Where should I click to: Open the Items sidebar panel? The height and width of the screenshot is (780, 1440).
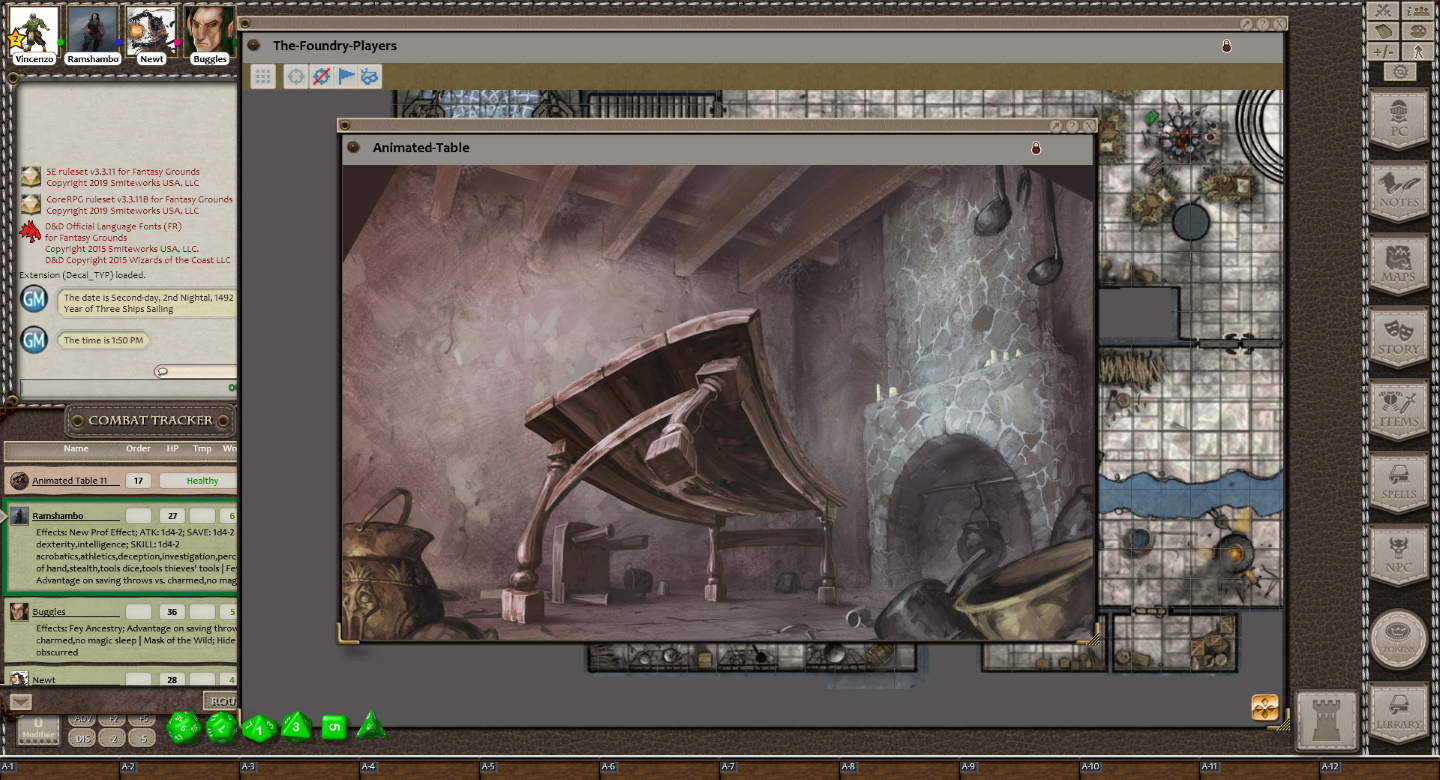tap(1398, 410)
